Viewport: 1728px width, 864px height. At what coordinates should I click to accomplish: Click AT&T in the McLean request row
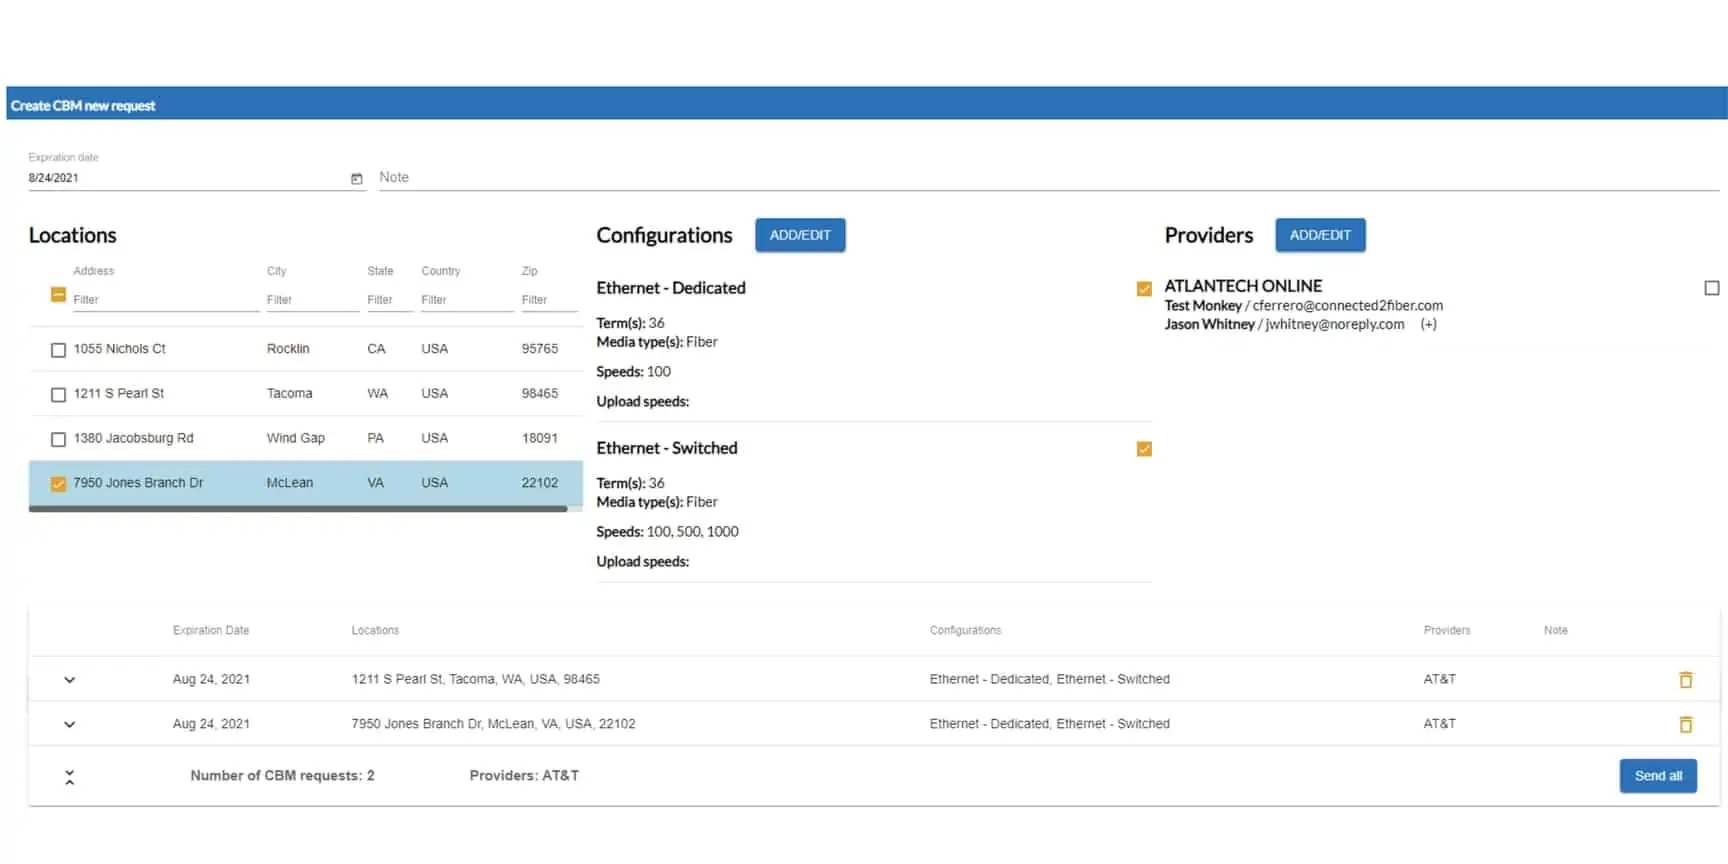[1439, 724]
